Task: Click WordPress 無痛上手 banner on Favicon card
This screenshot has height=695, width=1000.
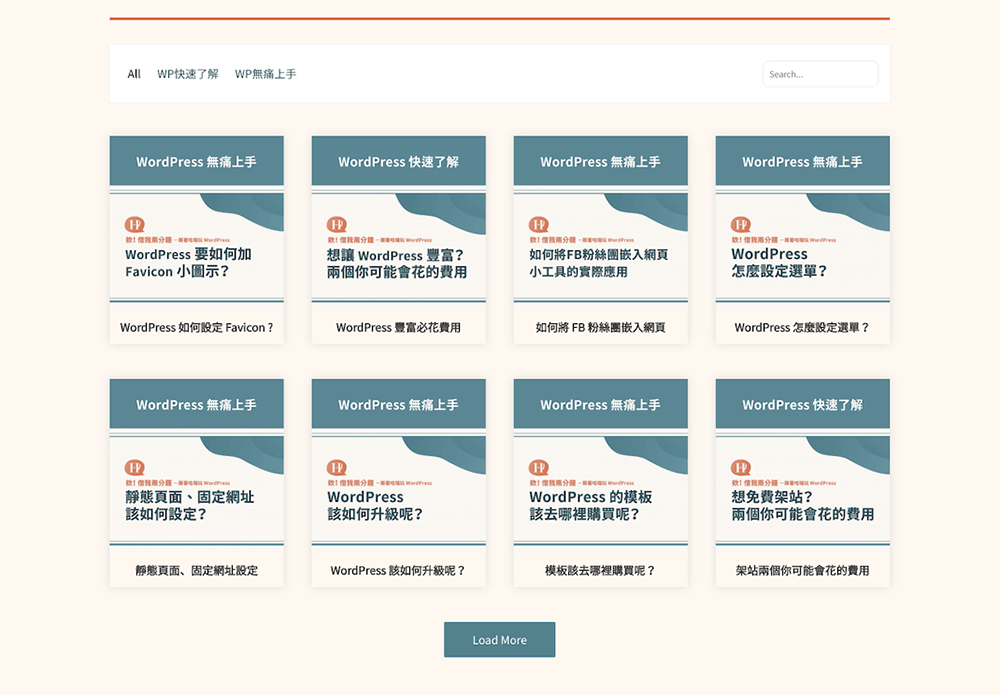Action: pos(196,161)
